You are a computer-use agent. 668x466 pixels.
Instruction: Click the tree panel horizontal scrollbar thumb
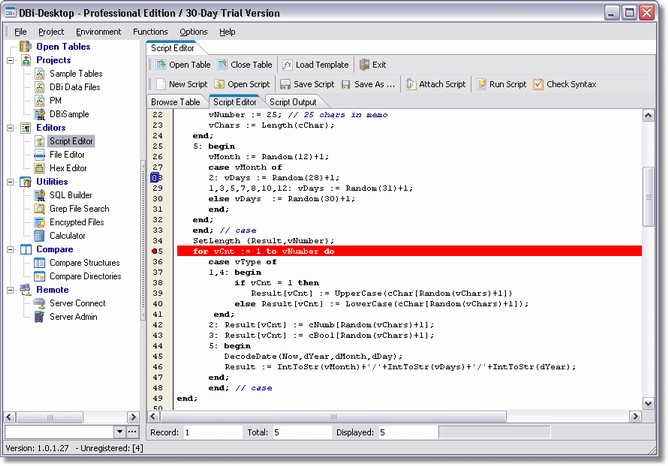50,417
